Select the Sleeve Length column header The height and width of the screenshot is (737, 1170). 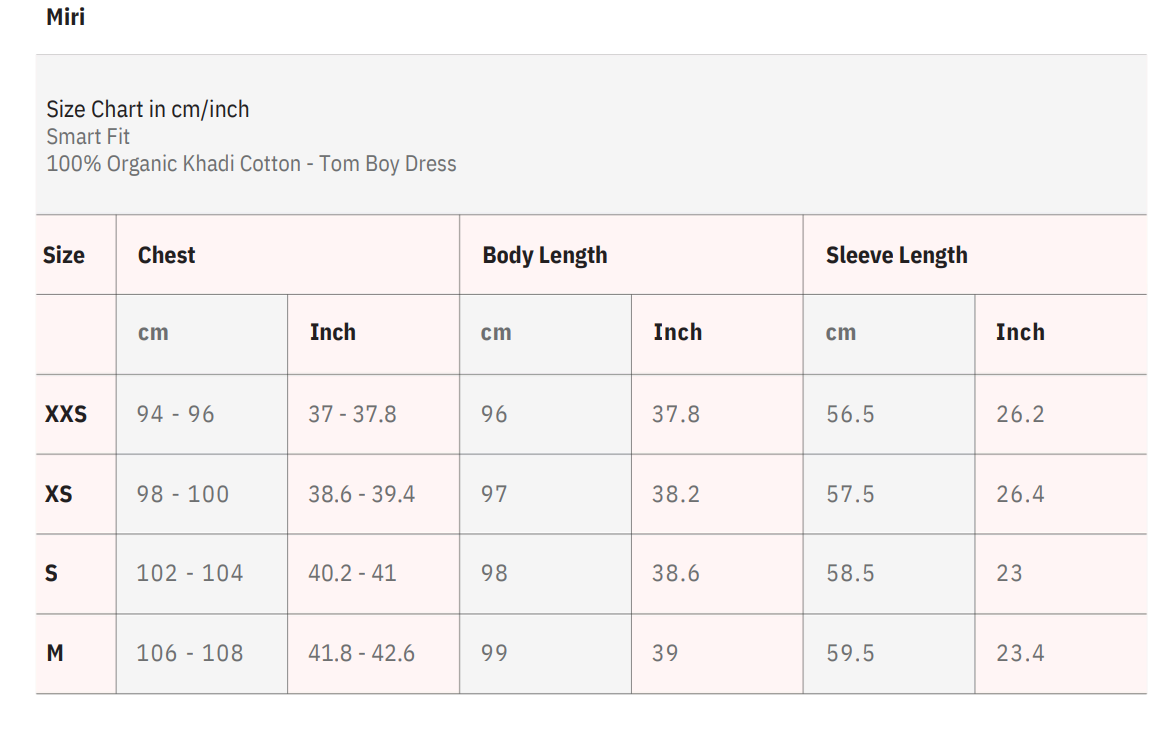click(897, 255)
